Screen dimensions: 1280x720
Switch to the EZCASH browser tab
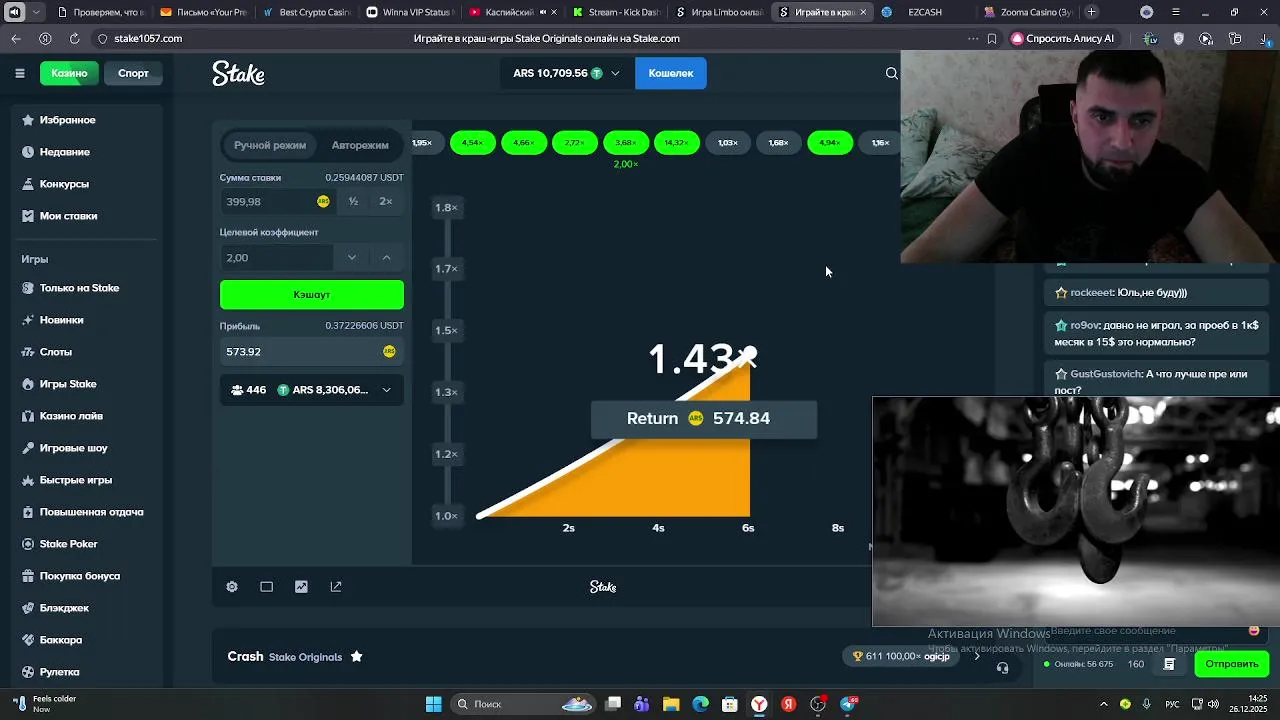click(x=925, y=12)
